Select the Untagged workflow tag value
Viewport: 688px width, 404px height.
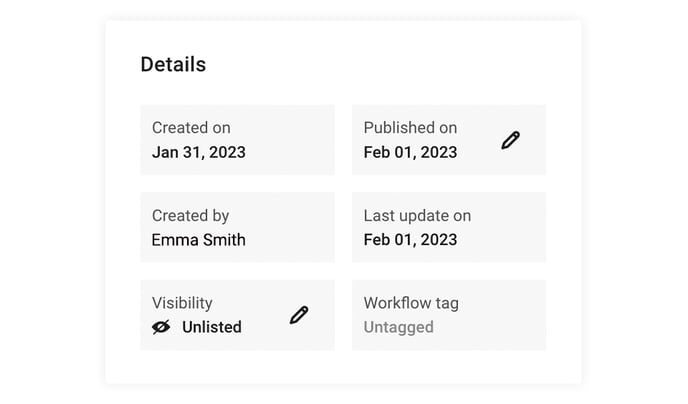(x=398, y=327)
